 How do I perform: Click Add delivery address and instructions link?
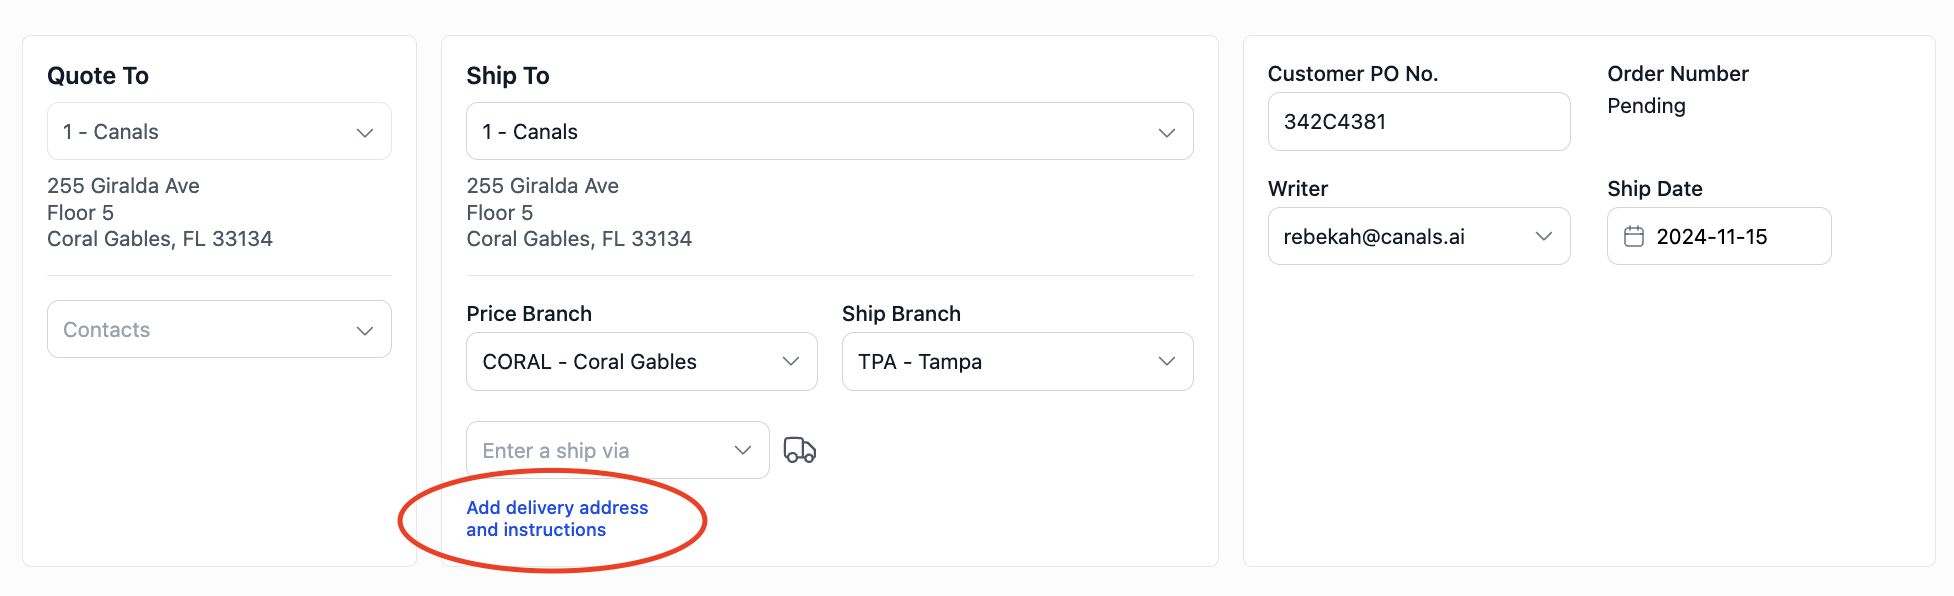click(557, 519)
